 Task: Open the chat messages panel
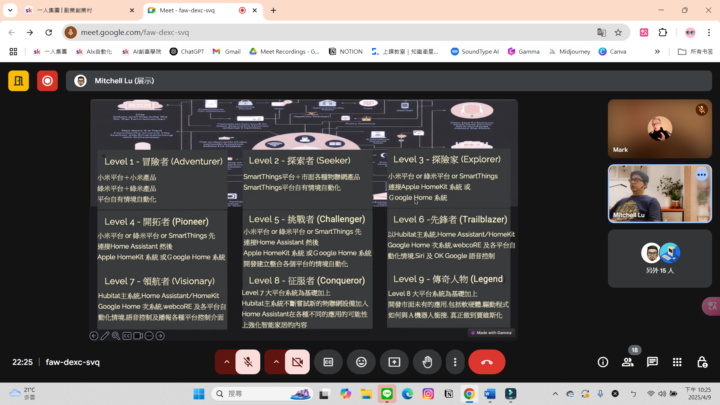(x=652, y=362)
